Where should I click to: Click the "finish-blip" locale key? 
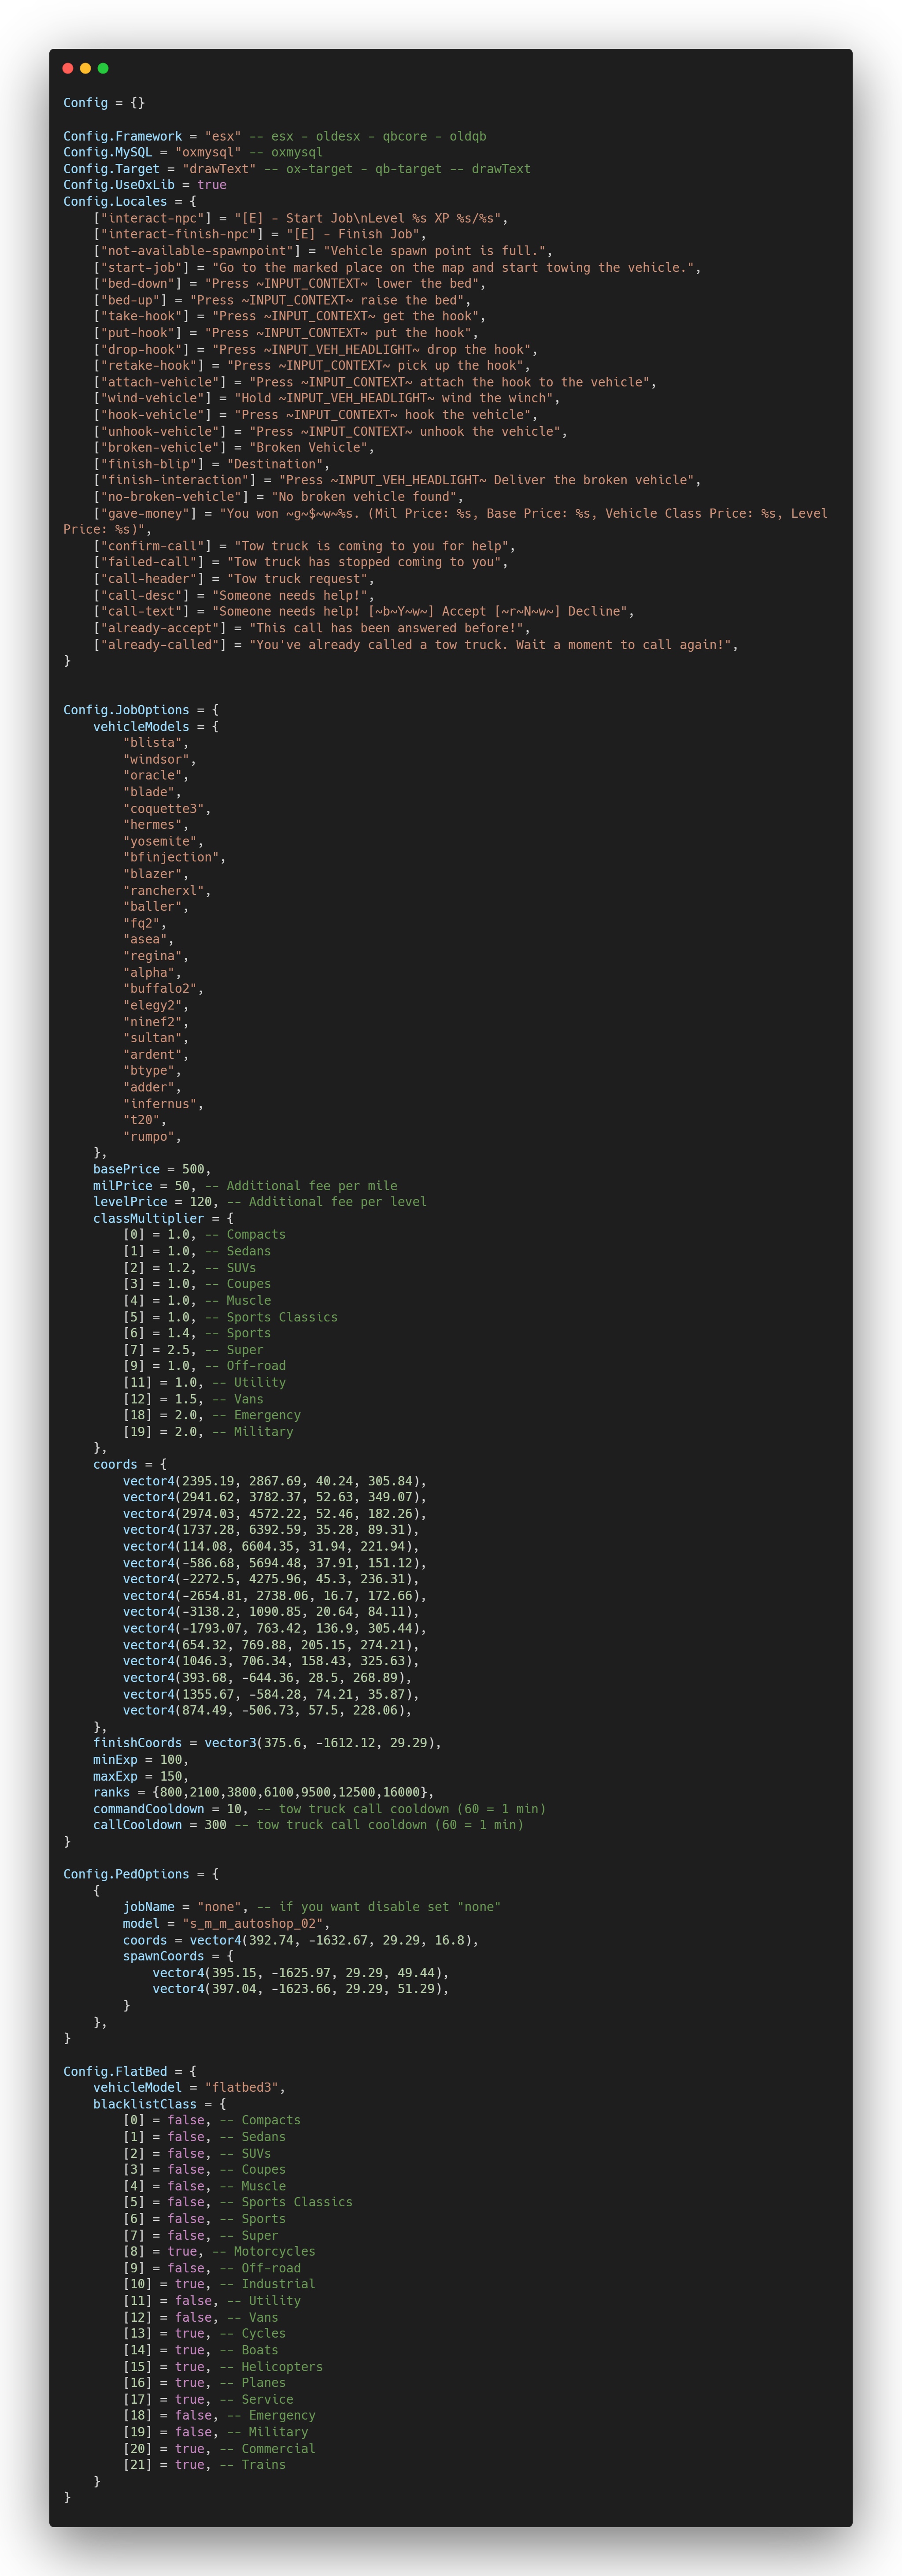[x=152, y=464]
